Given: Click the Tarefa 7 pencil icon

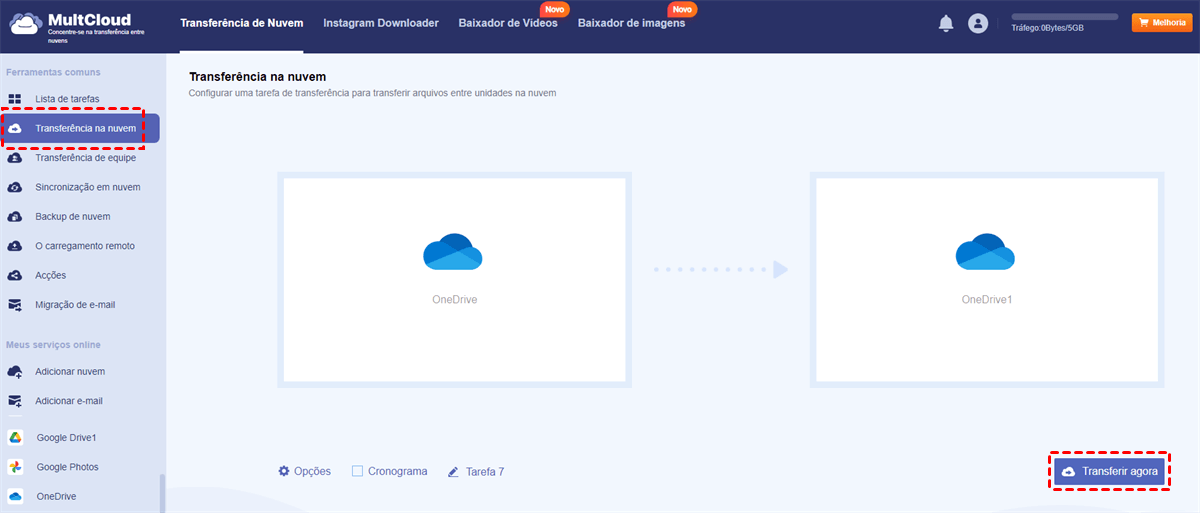Looking at the screenshot, I should (x=453, y=471).
